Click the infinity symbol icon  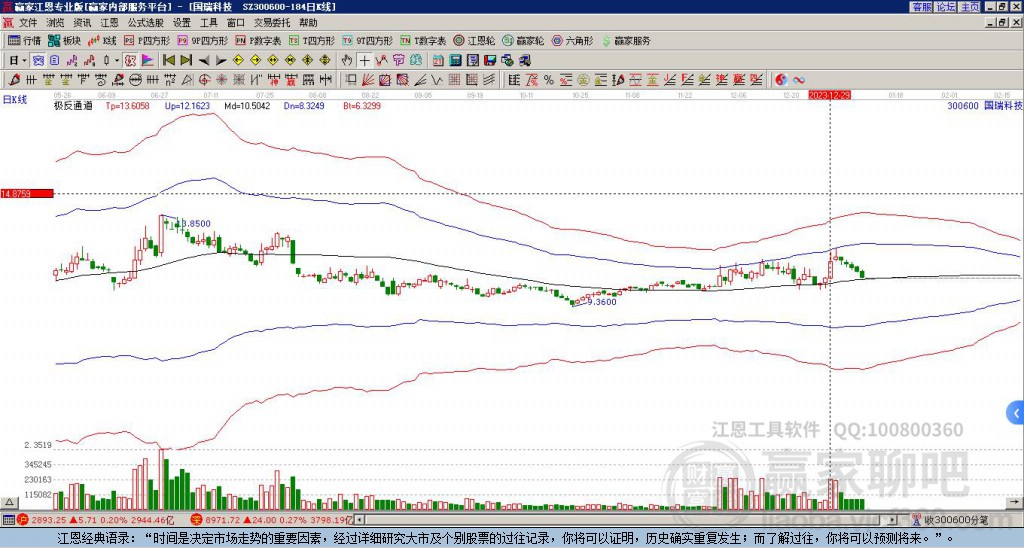[x=800, y=79]
